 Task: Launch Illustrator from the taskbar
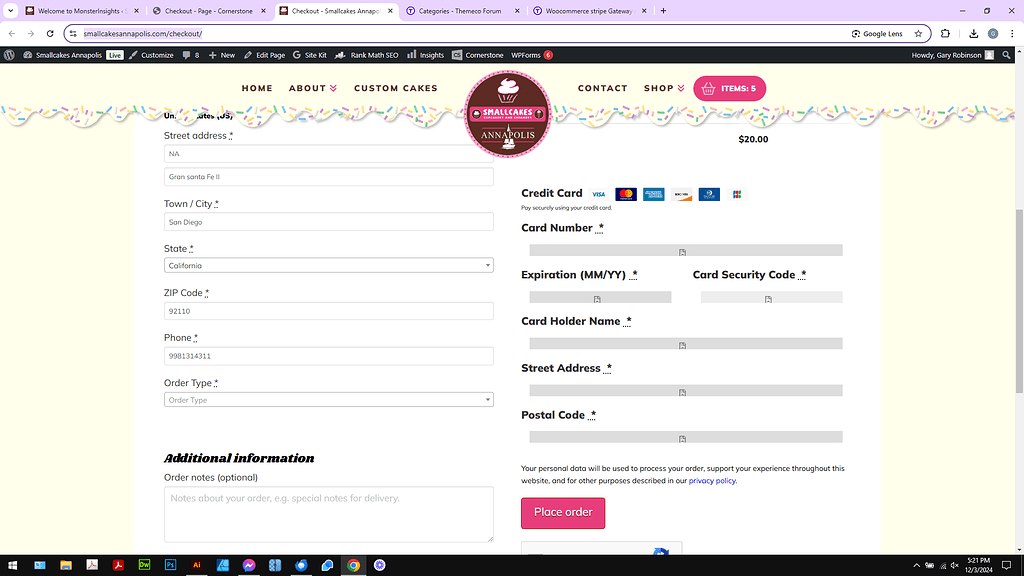click(196, 565)
